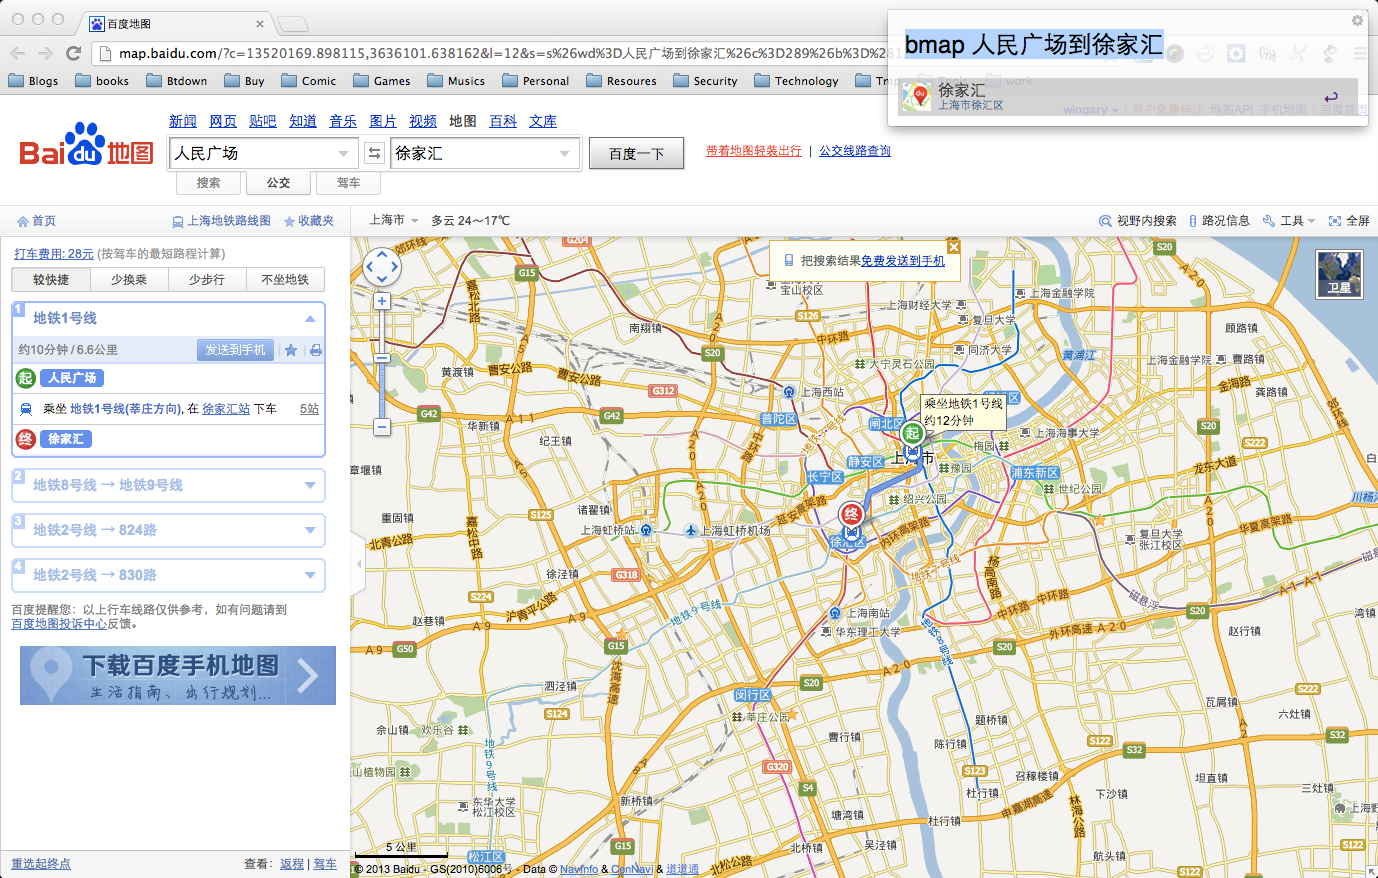Open the 图片 navigation link

pyautogui.click(x=383, y=121)
